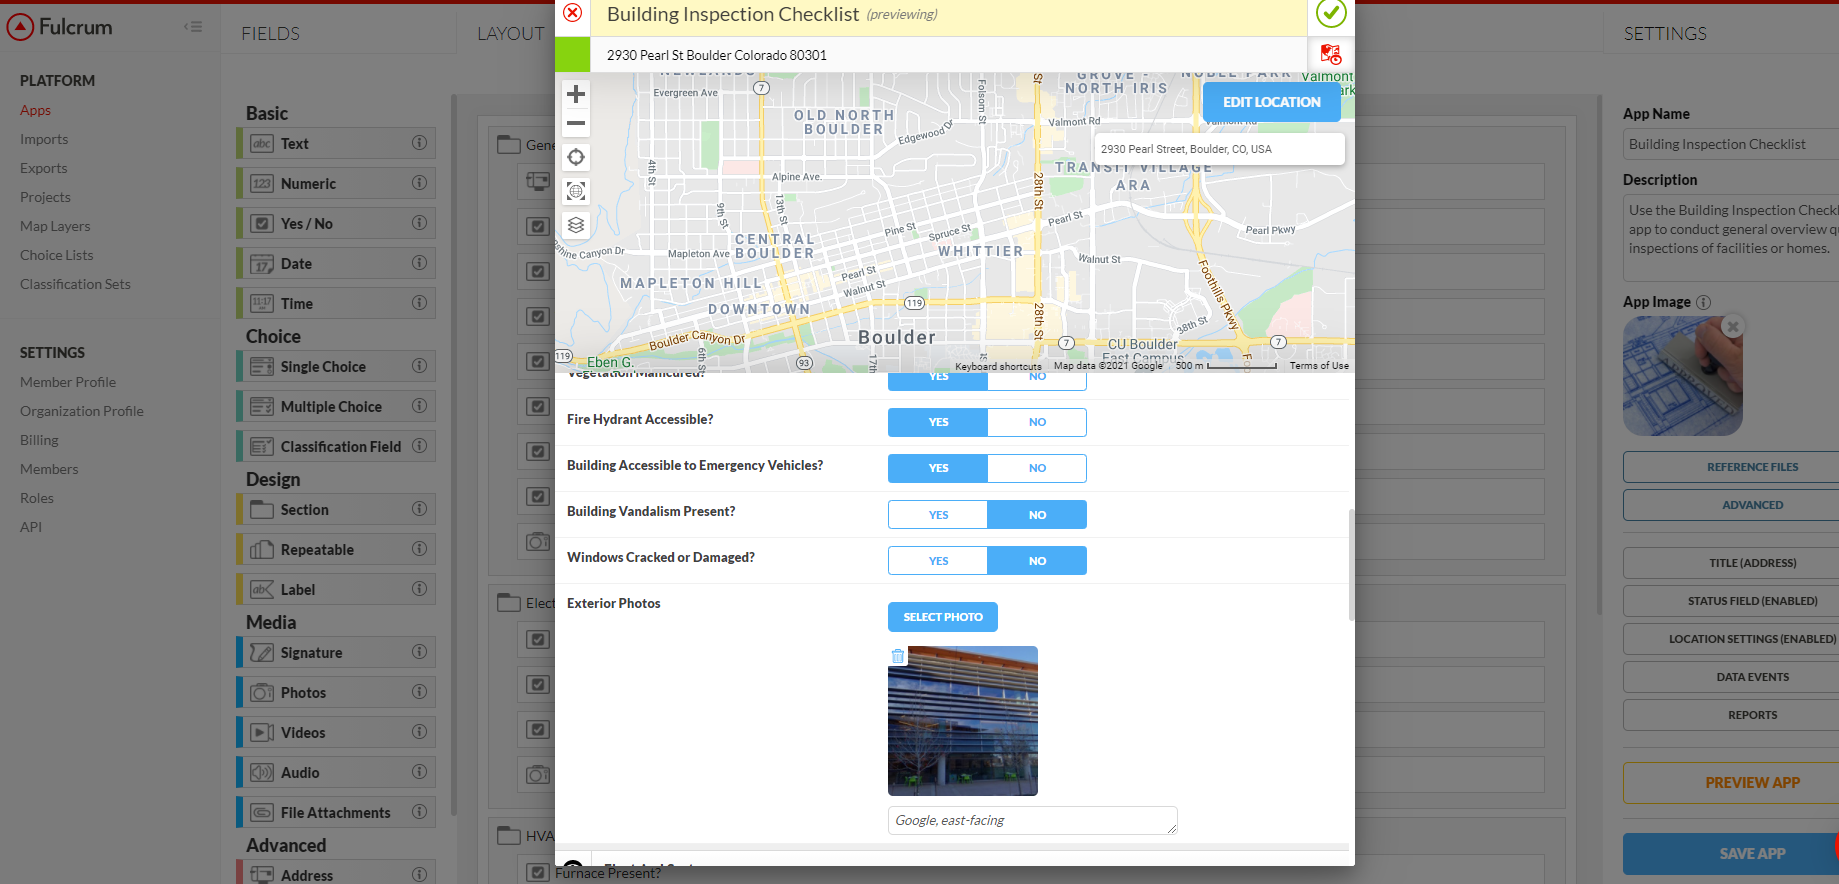Click the red map status icon beside the address
Screen dimensions: 1839x884
pos(1331,54)
